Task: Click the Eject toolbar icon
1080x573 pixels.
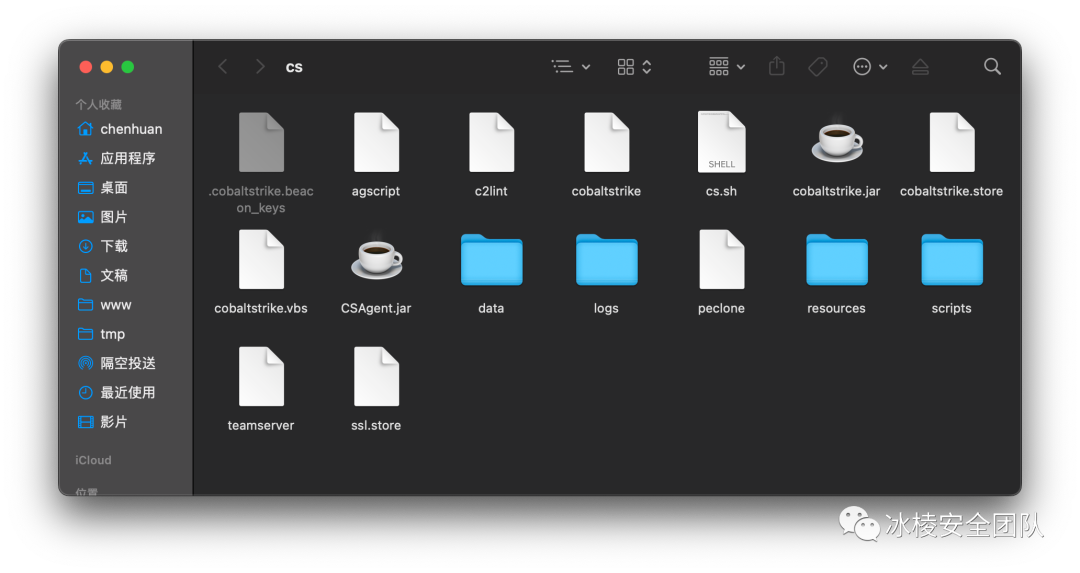Action: tap(920, 67)
